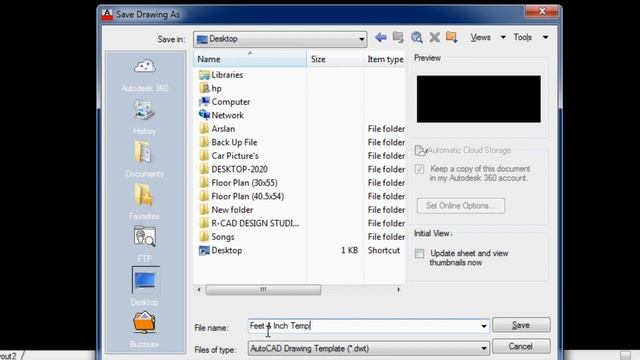Go back to previous folder arrow
The width and height of the screenshot is (640, 360).
click(x=380, y=38)
